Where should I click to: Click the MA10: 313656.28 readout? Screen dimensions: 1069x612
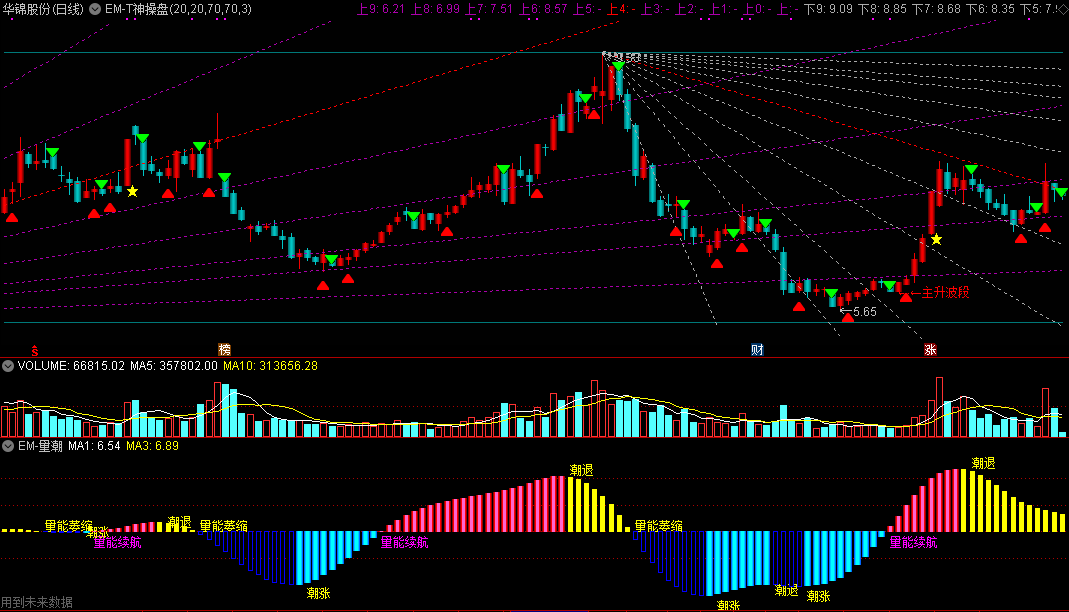(x=271, y=366)
